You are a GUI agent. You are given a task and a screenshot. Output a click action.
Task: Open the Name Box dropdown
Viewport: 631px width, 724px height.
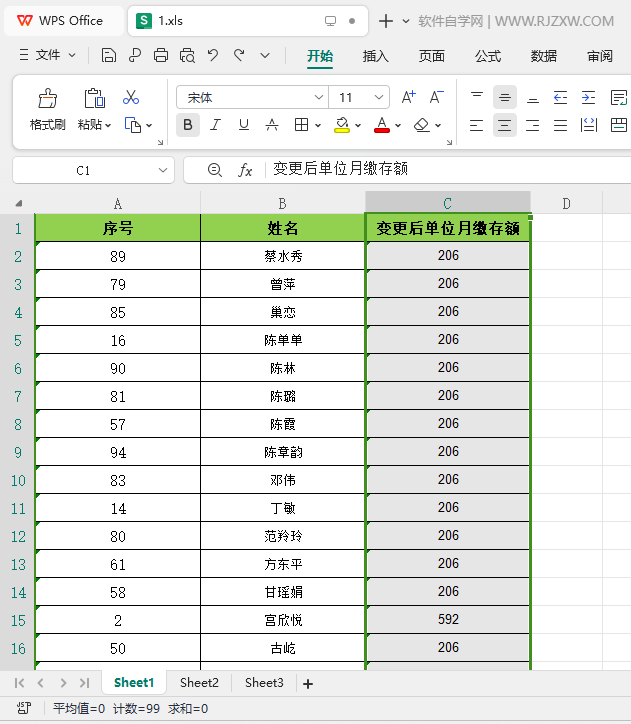tap(162, 170)
